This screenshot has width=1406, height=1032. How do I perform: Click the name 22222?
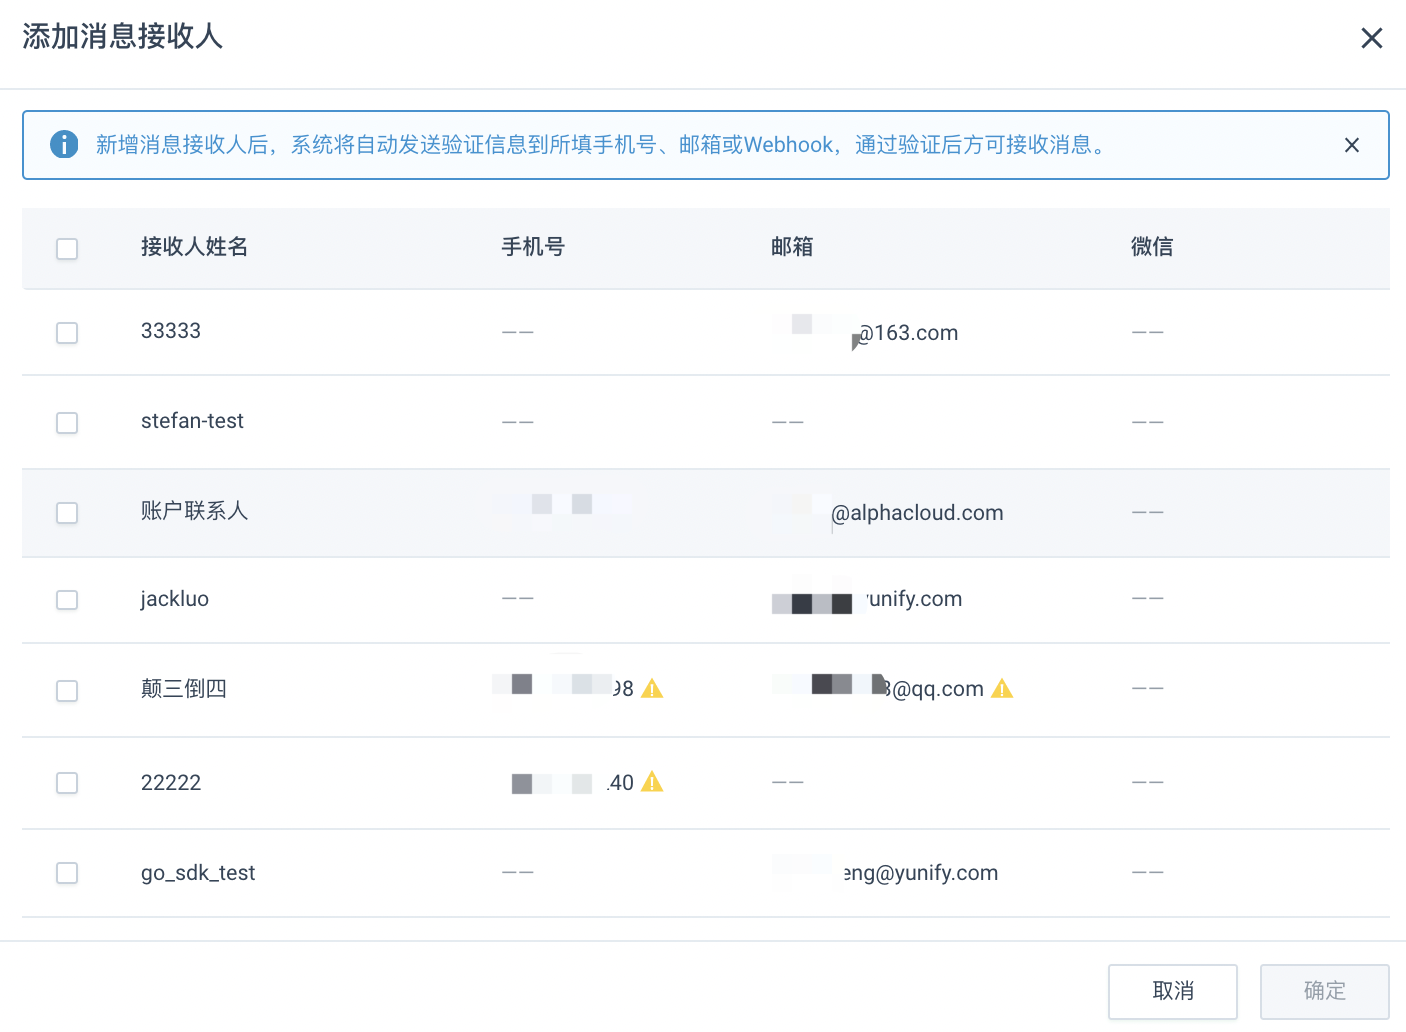point(171,783)
